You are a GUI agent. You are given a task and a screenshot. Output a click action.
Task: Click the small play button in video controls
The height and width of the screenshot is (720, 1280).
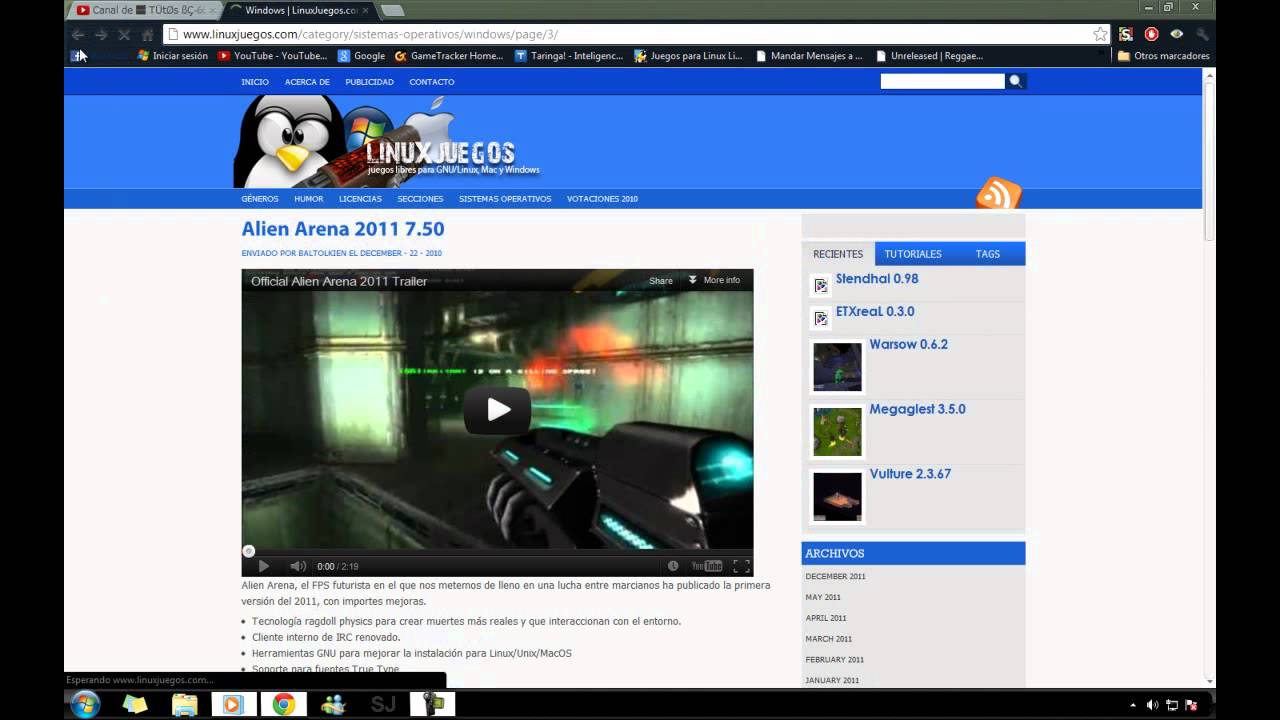(x=263, y=566)
